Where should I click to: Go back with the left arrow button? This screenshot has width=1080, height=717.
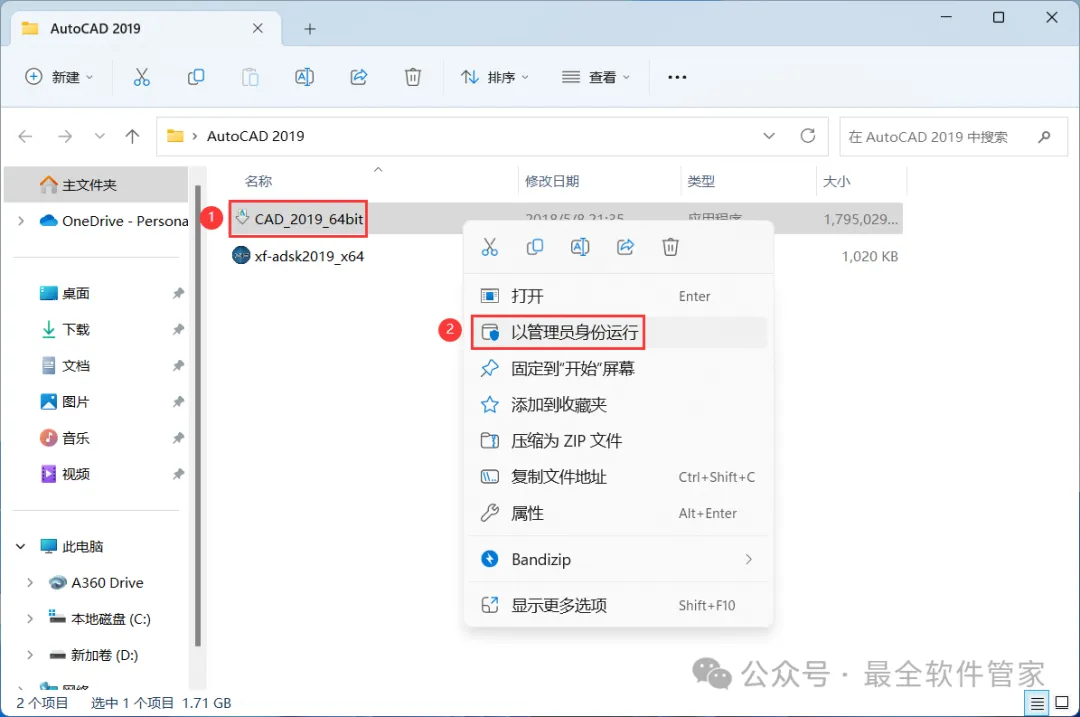25,136
